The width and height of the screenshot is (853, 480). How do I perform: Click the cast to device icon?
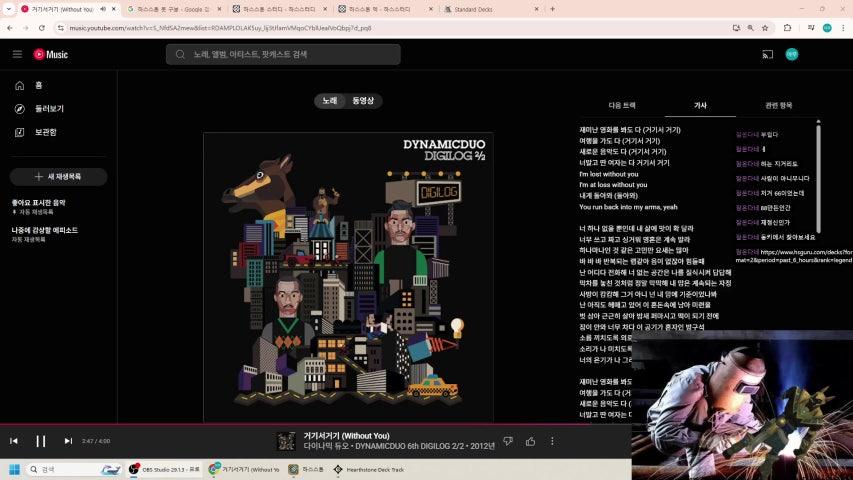(768, 54)
